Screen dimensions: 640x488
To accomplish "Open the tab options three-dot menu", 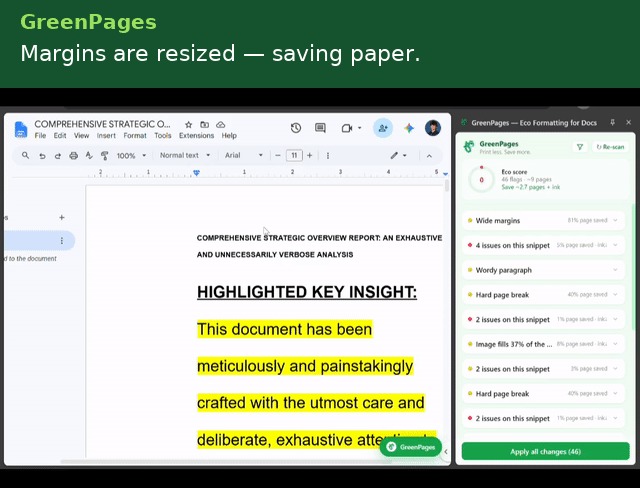I will coord(62,241).
